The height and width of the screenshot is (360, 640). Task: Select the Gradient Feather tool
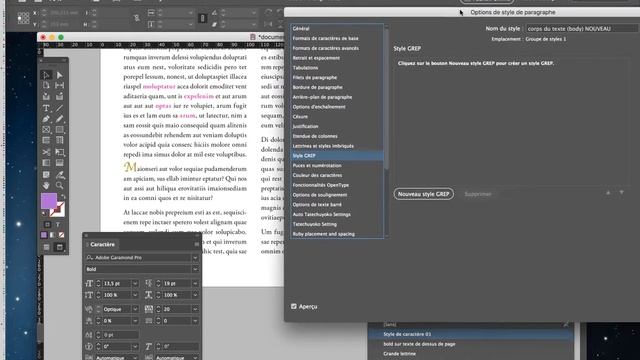pyautogui.click(x=60, y=163)
